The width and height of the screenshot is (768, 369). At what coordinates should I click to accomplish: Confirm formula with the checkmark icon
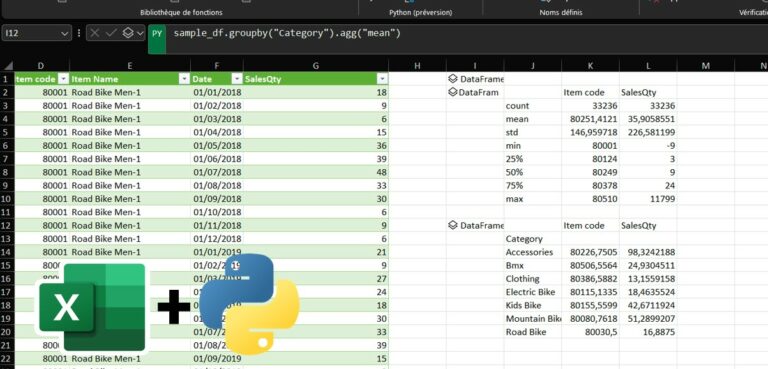(111, 33)
